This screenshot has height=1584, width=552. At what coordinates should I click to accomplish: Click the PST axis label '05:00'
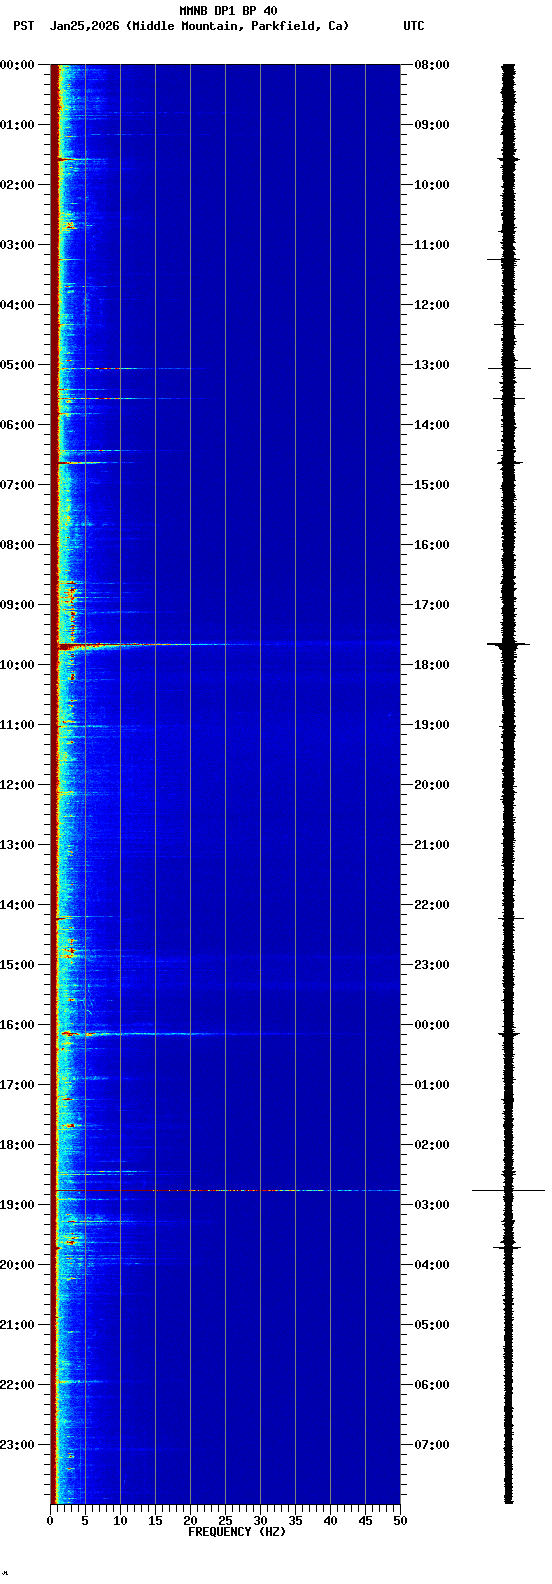pyautogui.click(x=17, y=365)
